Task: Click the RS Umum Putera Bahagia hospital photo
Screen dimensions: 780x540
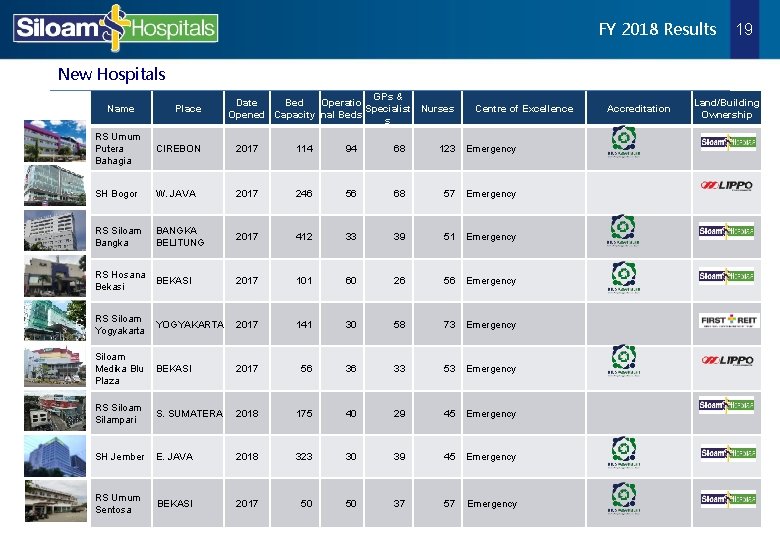Action: (x=55, y=141)
